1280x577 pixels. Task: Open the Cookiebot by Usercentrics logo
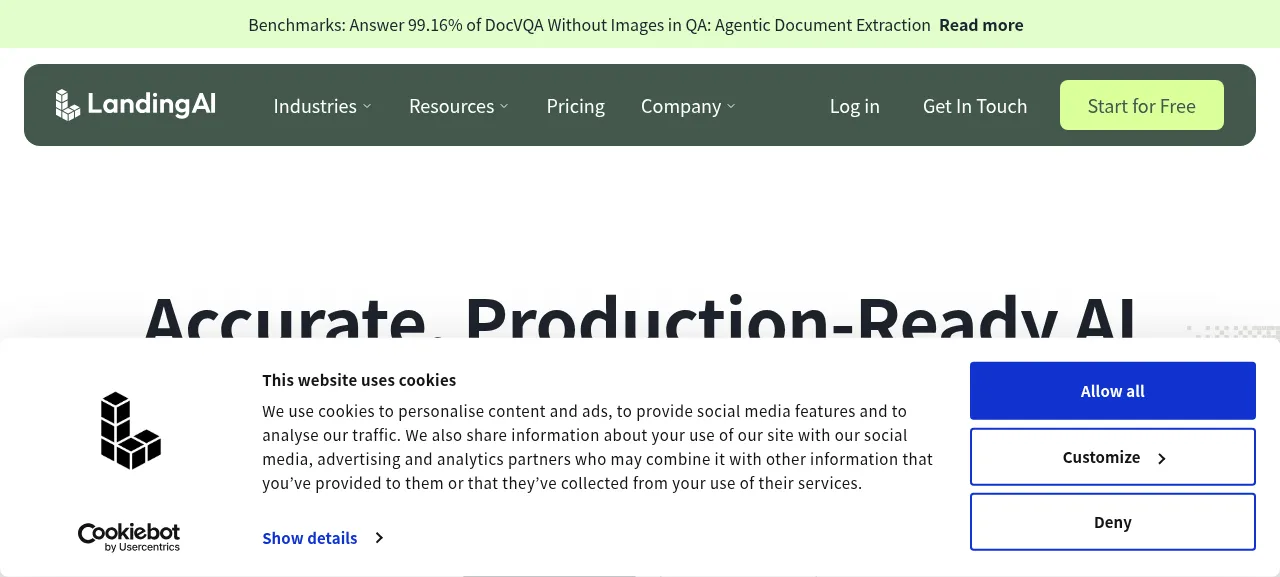click(x=129, y=537)
